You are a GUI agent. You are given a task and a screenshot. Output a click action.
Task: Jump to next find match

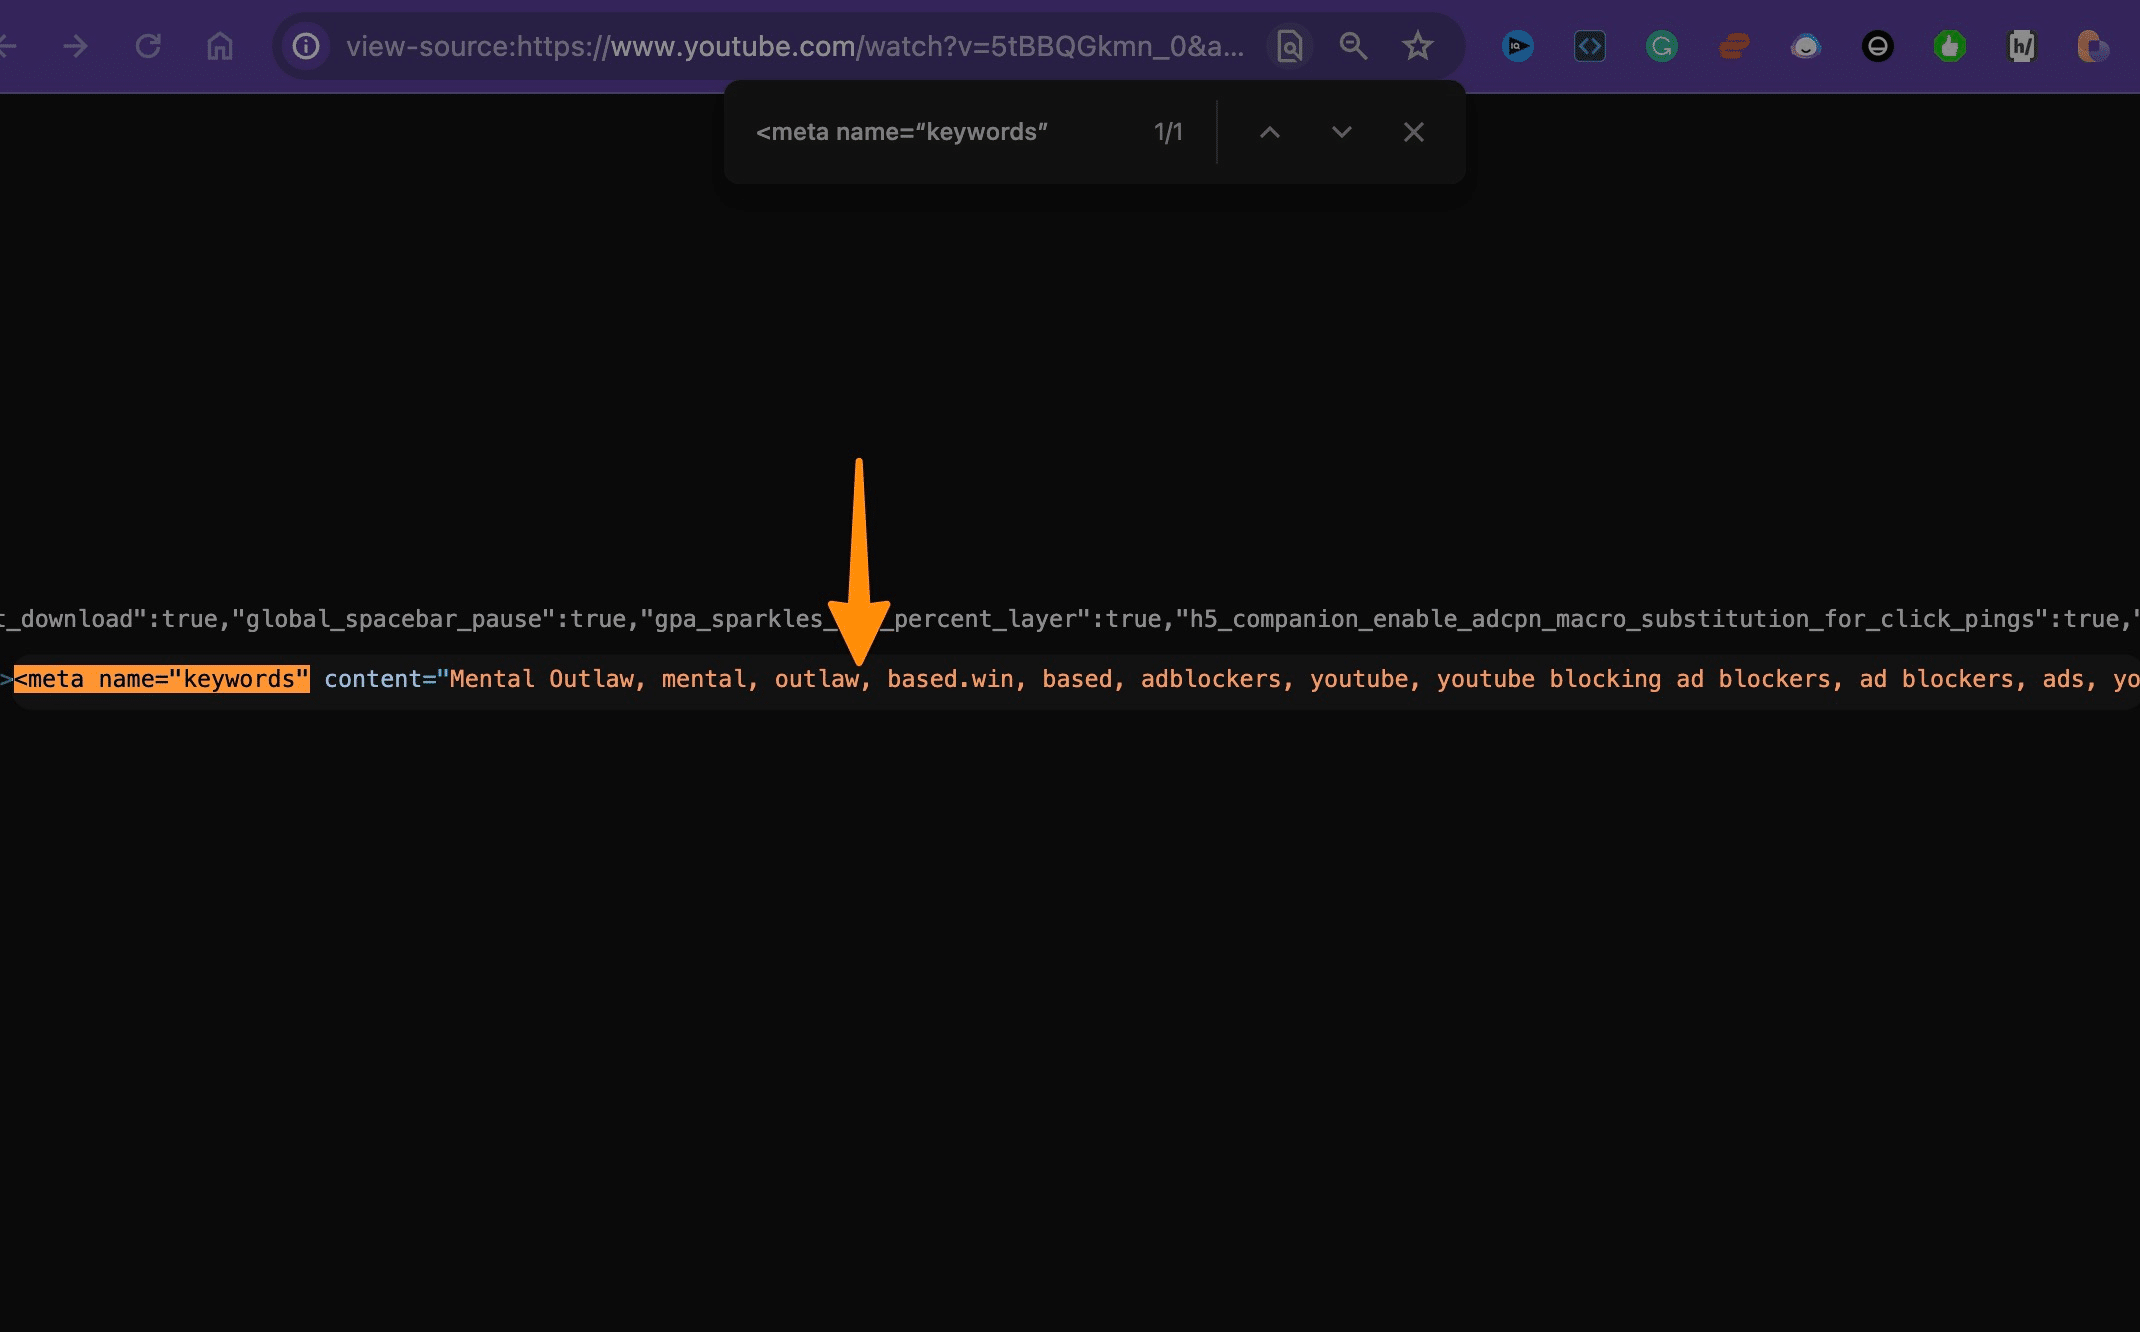point(1342,132)
